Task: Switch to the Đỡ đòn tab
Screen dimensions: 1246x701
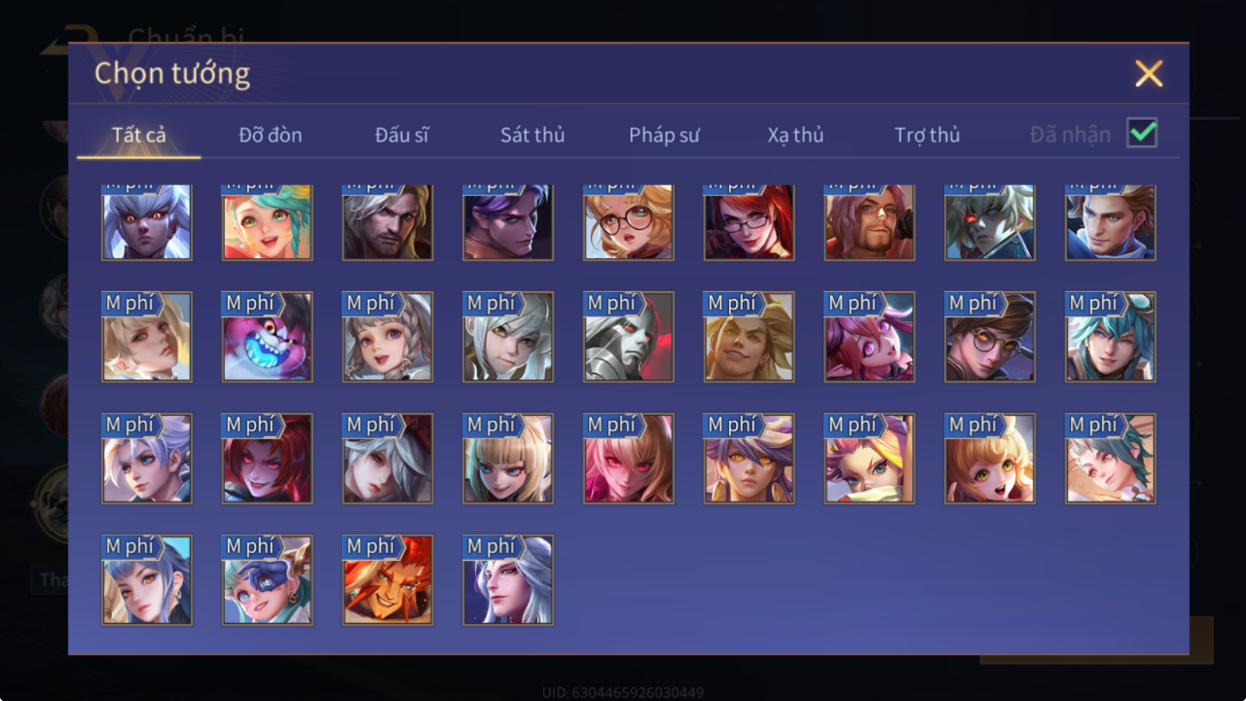Action: coord(270,135)
